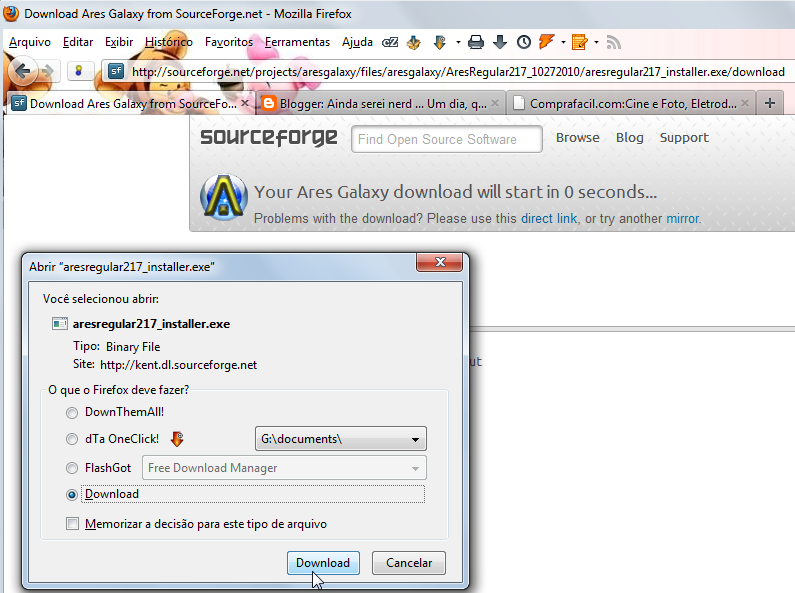Open the Ajuda menu
This screenshot has height=593, width=795.
pos(357,42)
